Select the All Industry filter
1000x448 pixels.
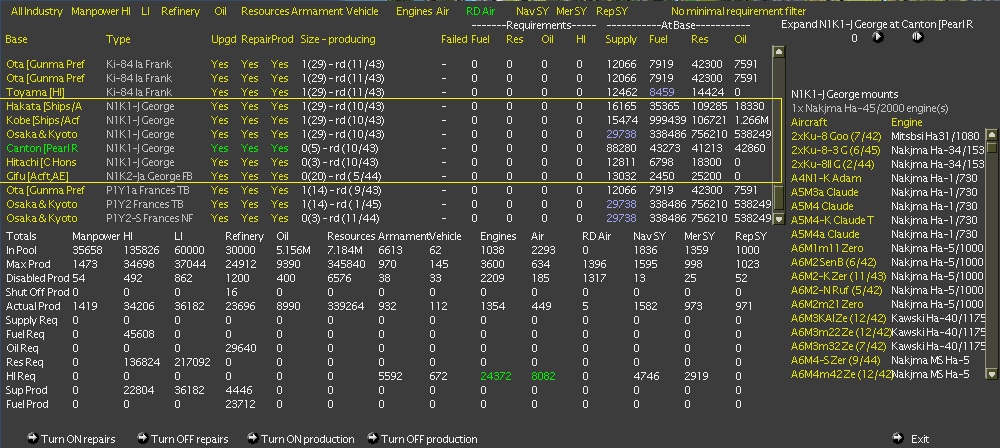pyautogui.click(x=37, y=11)
